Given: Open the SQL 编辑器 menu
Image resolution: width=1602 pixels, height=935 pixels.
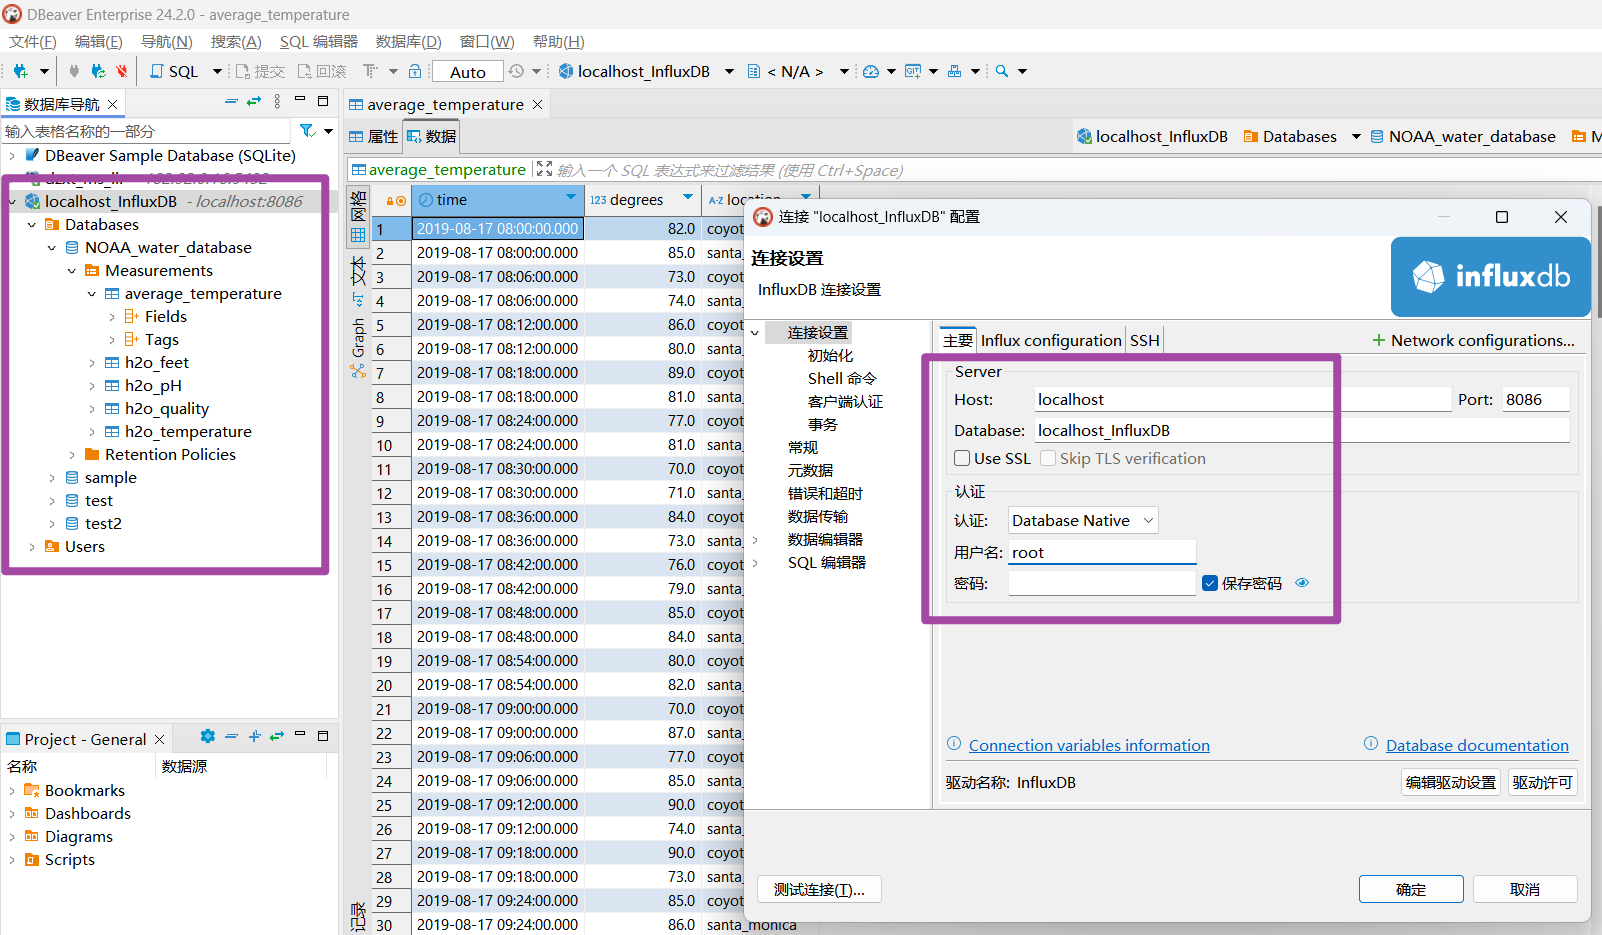Looking at the screenshot, I should click(x=318, y=41).
